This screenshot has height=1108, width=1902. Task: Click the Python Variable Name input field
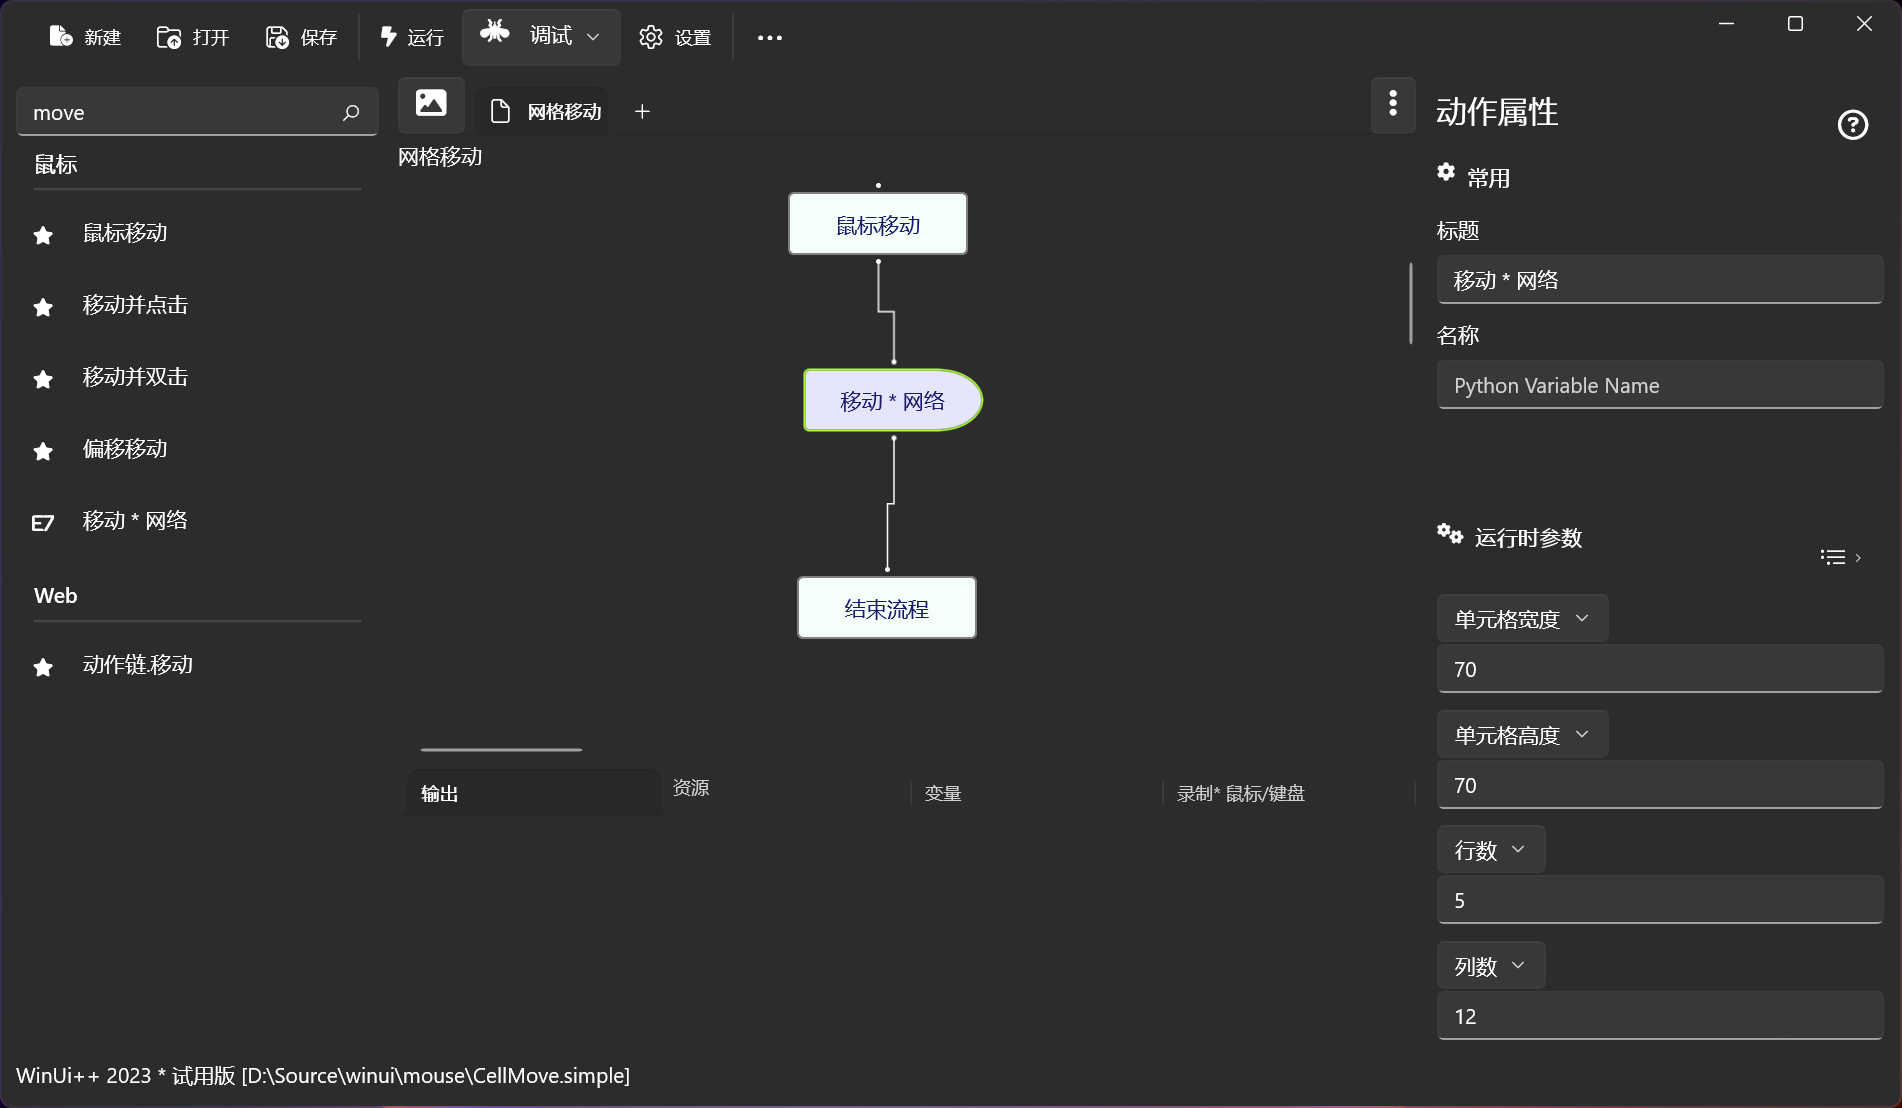1659,385
